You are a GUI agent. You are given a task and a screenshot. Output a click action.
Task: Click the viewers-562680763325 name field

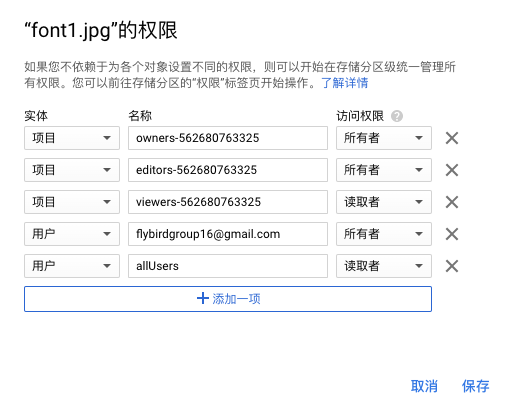pyautogui.click(x=228, y=202)
